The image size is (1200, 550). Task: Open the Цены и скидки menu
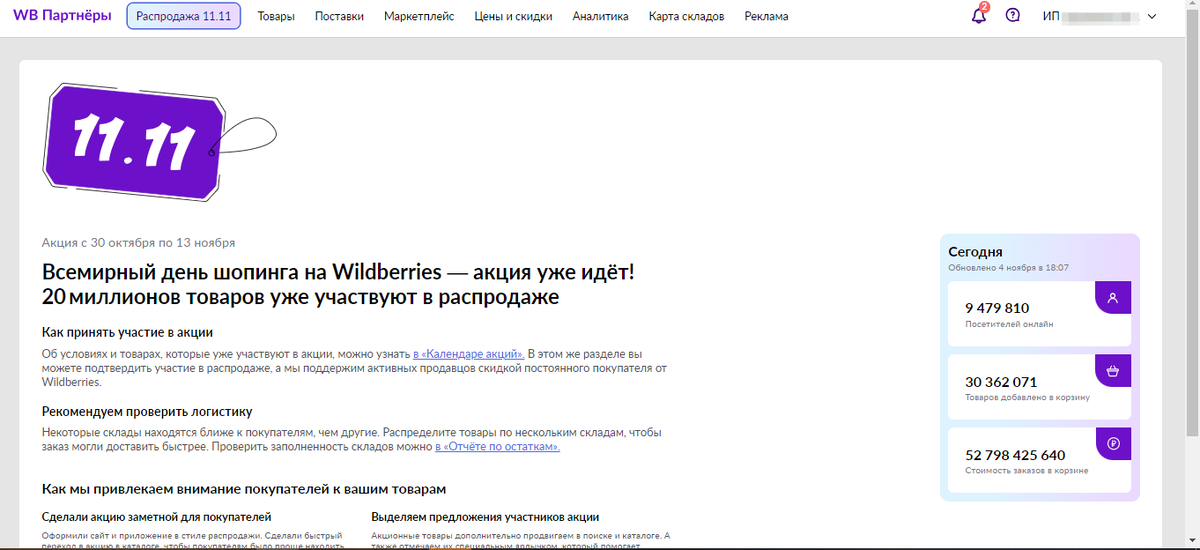click(513, 16)
